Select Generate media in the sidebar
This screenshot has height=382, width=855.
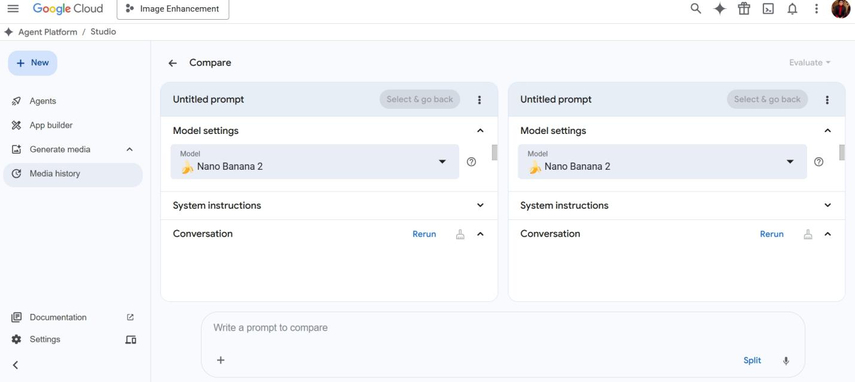pos(60,149)
